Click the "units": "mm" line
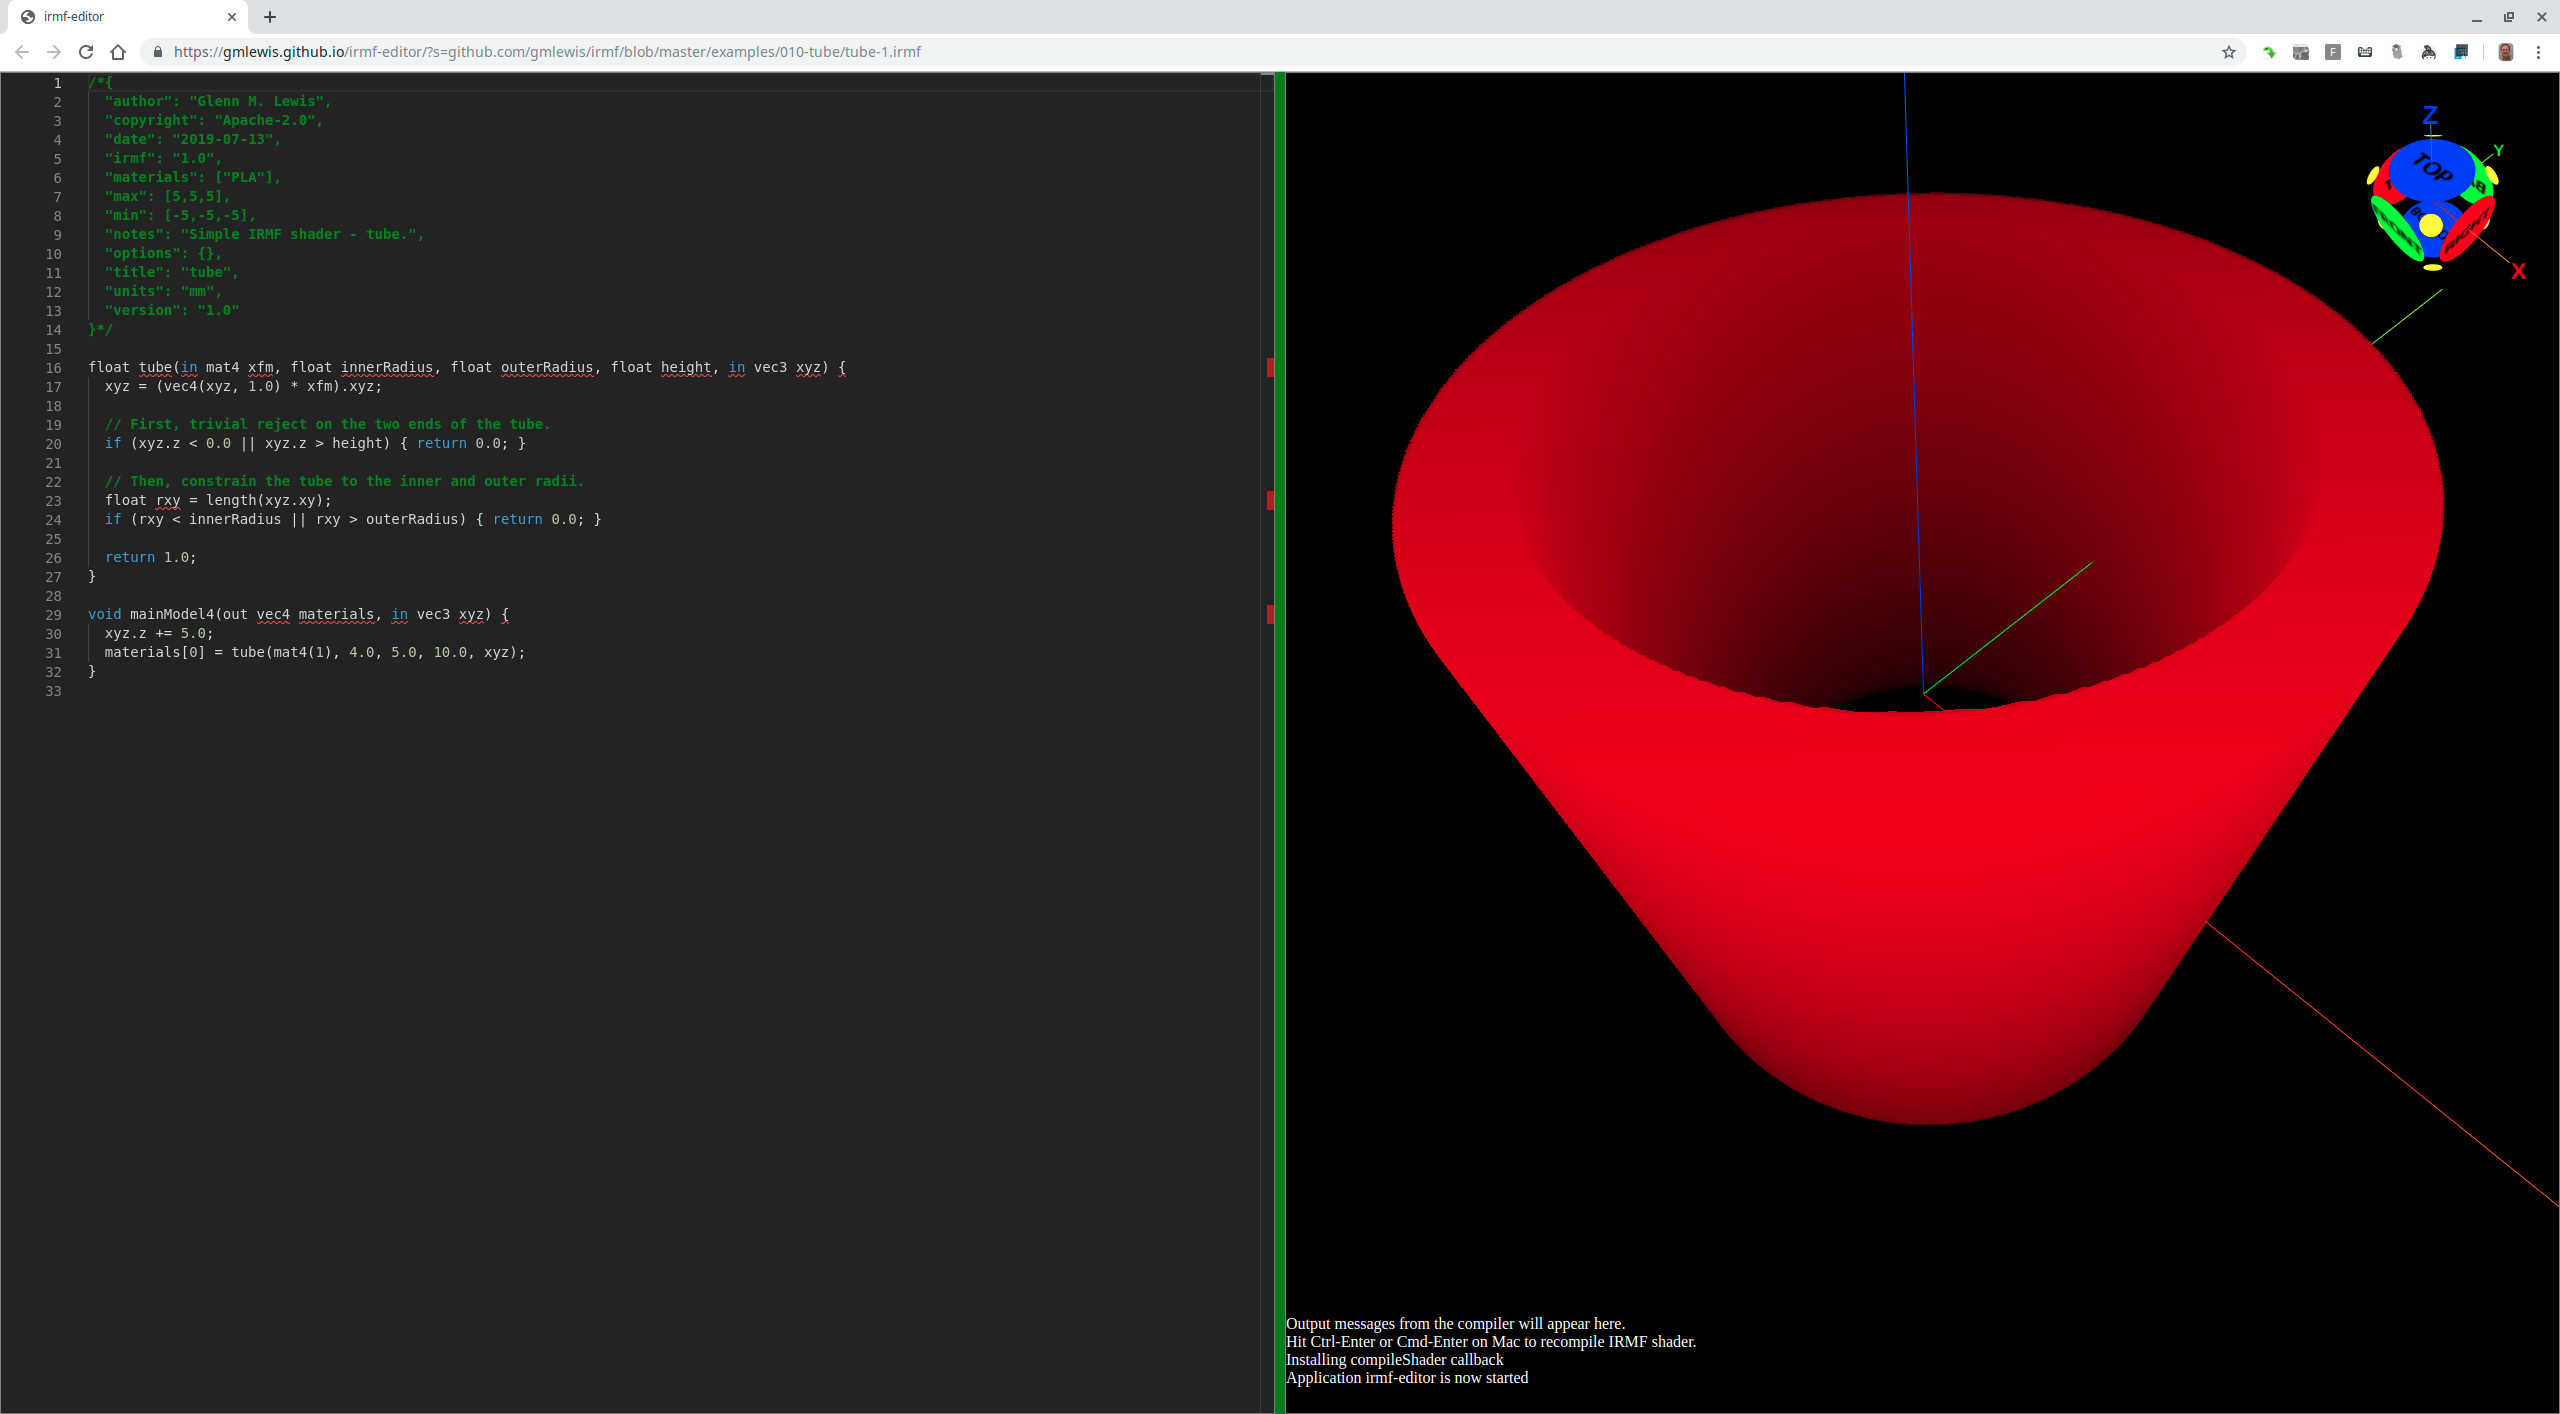This screenshot has height=1414, width=2560. (x=163, y=291)
